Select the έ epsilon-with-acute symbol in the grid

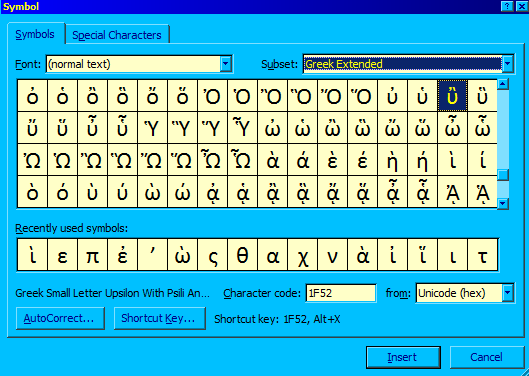[x=362, y=160]
